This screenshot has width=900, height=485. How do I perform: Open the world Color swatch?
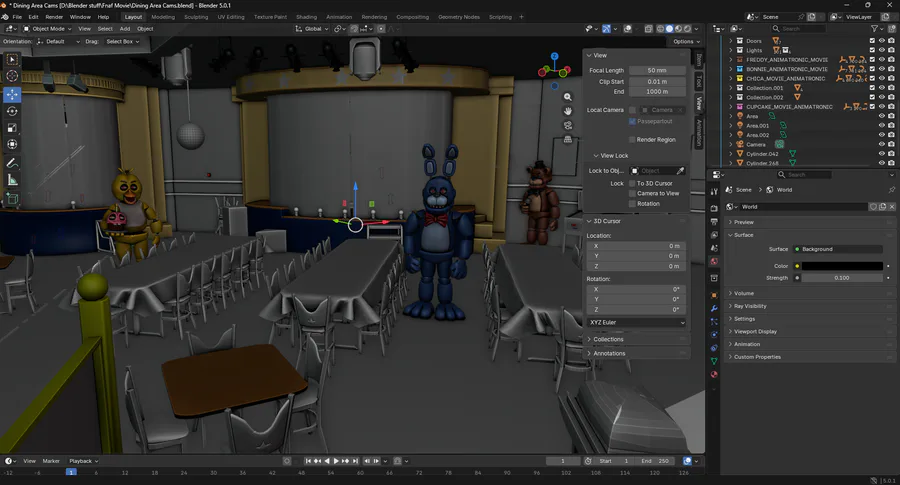(842, 266)
